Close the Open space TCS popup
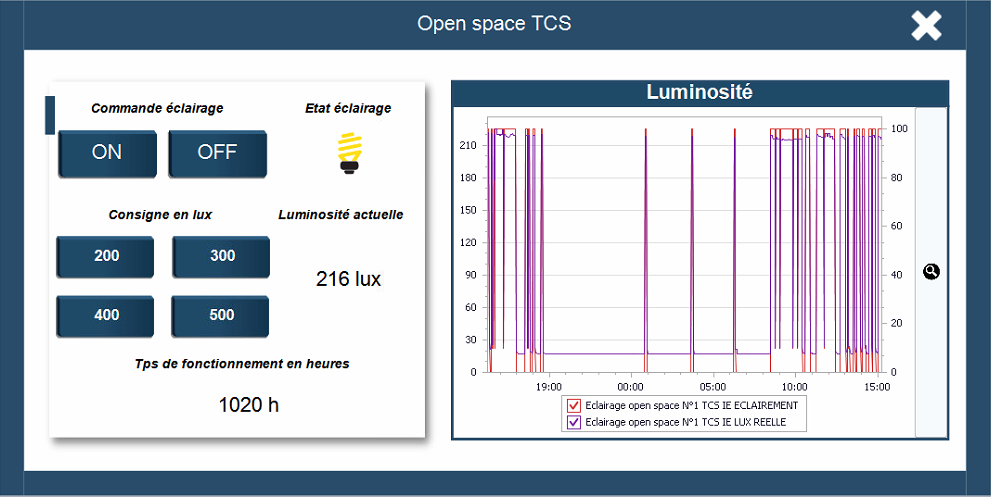991x497 pixels. (x=927, y=26)
